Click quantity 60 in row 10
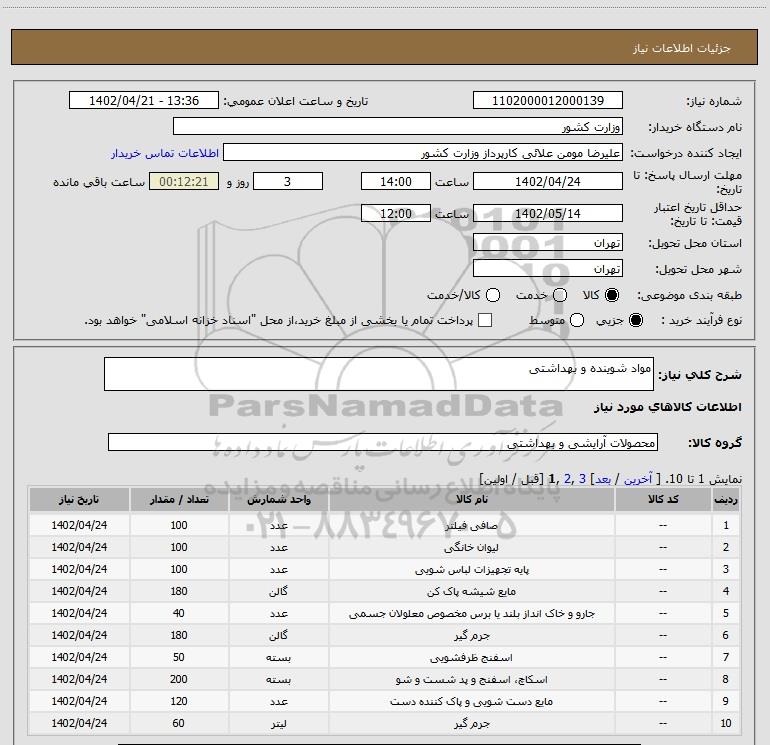Screen dimensions: 770x745 pos(179,723)
